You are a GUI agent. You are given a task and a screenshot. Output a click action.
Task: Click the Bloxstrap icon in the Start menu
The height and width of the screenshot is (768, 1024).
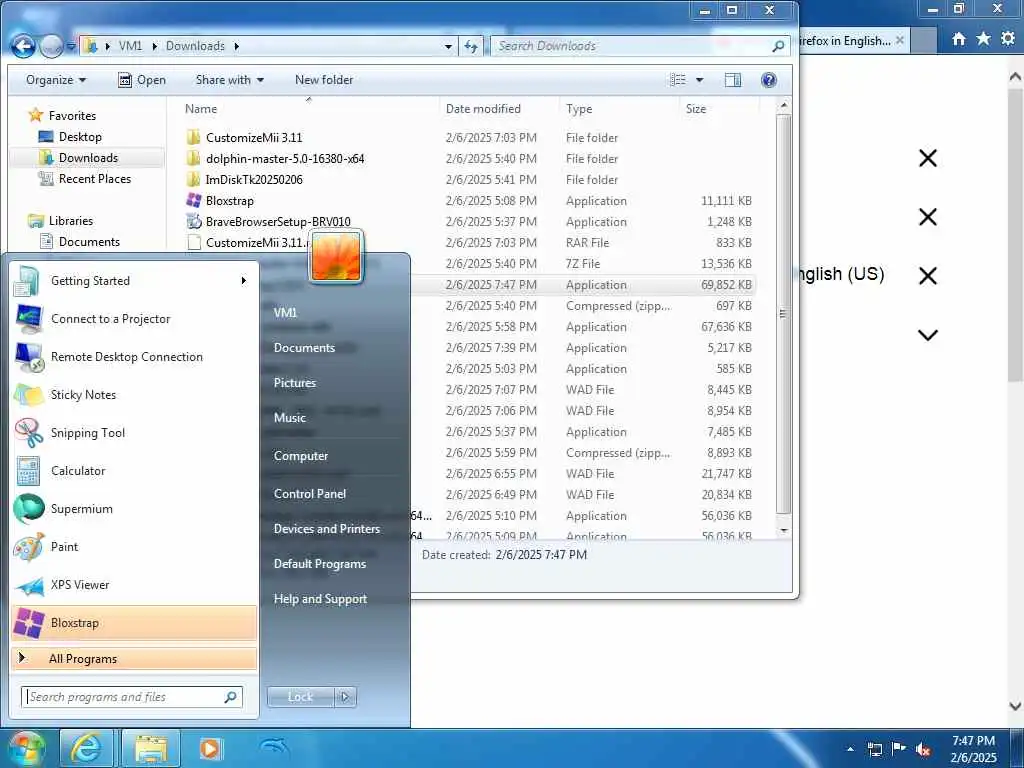pyautogui.click(x=29, y=623)
